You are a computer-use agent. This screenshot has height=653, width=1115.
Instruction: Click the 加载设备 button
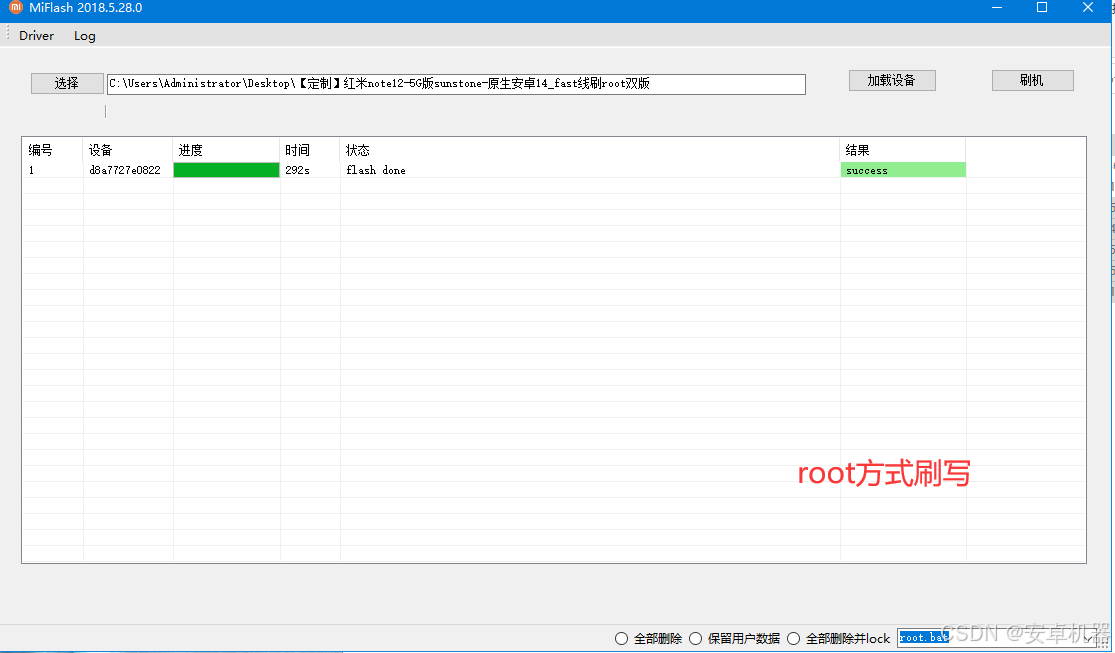point(892,80)
